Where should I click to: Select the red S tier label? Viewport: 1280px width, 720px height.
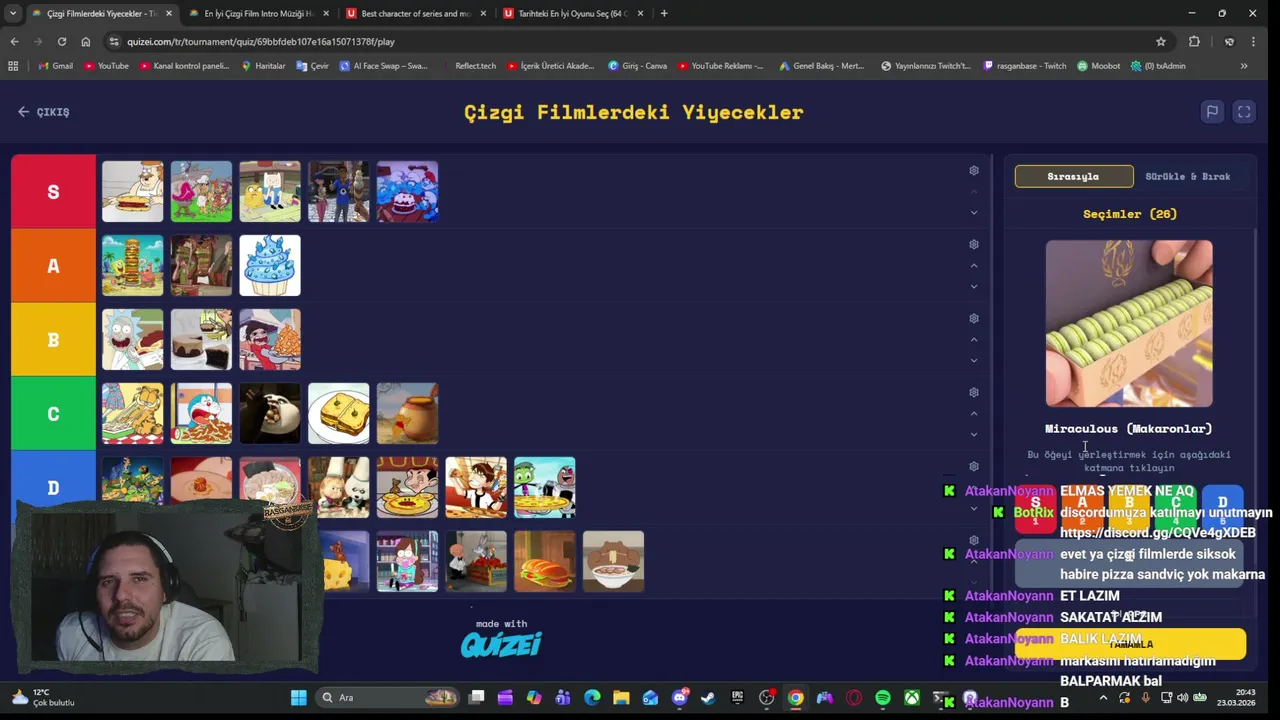(53, 192)
